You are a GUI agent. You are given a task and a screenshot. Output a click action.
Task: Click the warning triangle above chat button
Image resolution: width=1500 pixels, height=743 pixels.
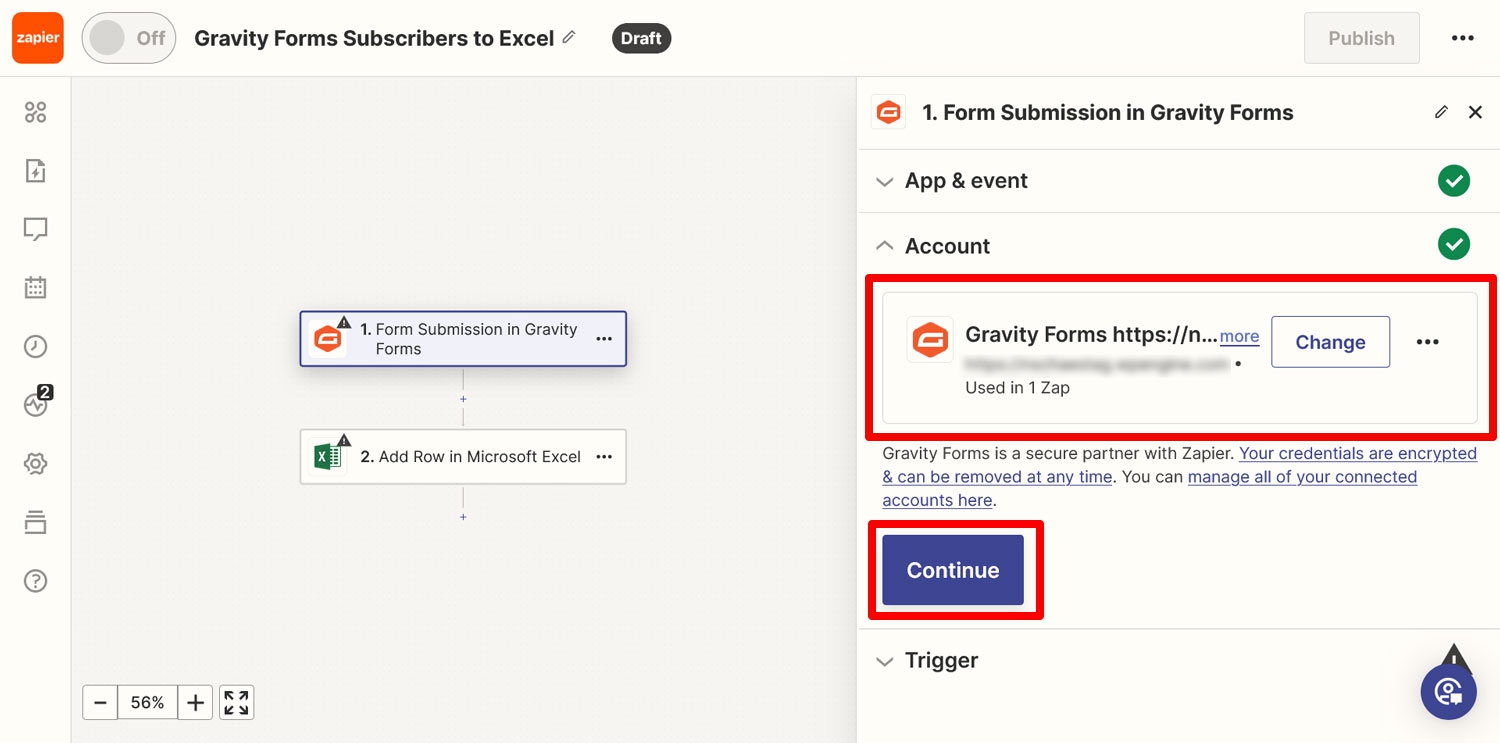pos(1455,657)
